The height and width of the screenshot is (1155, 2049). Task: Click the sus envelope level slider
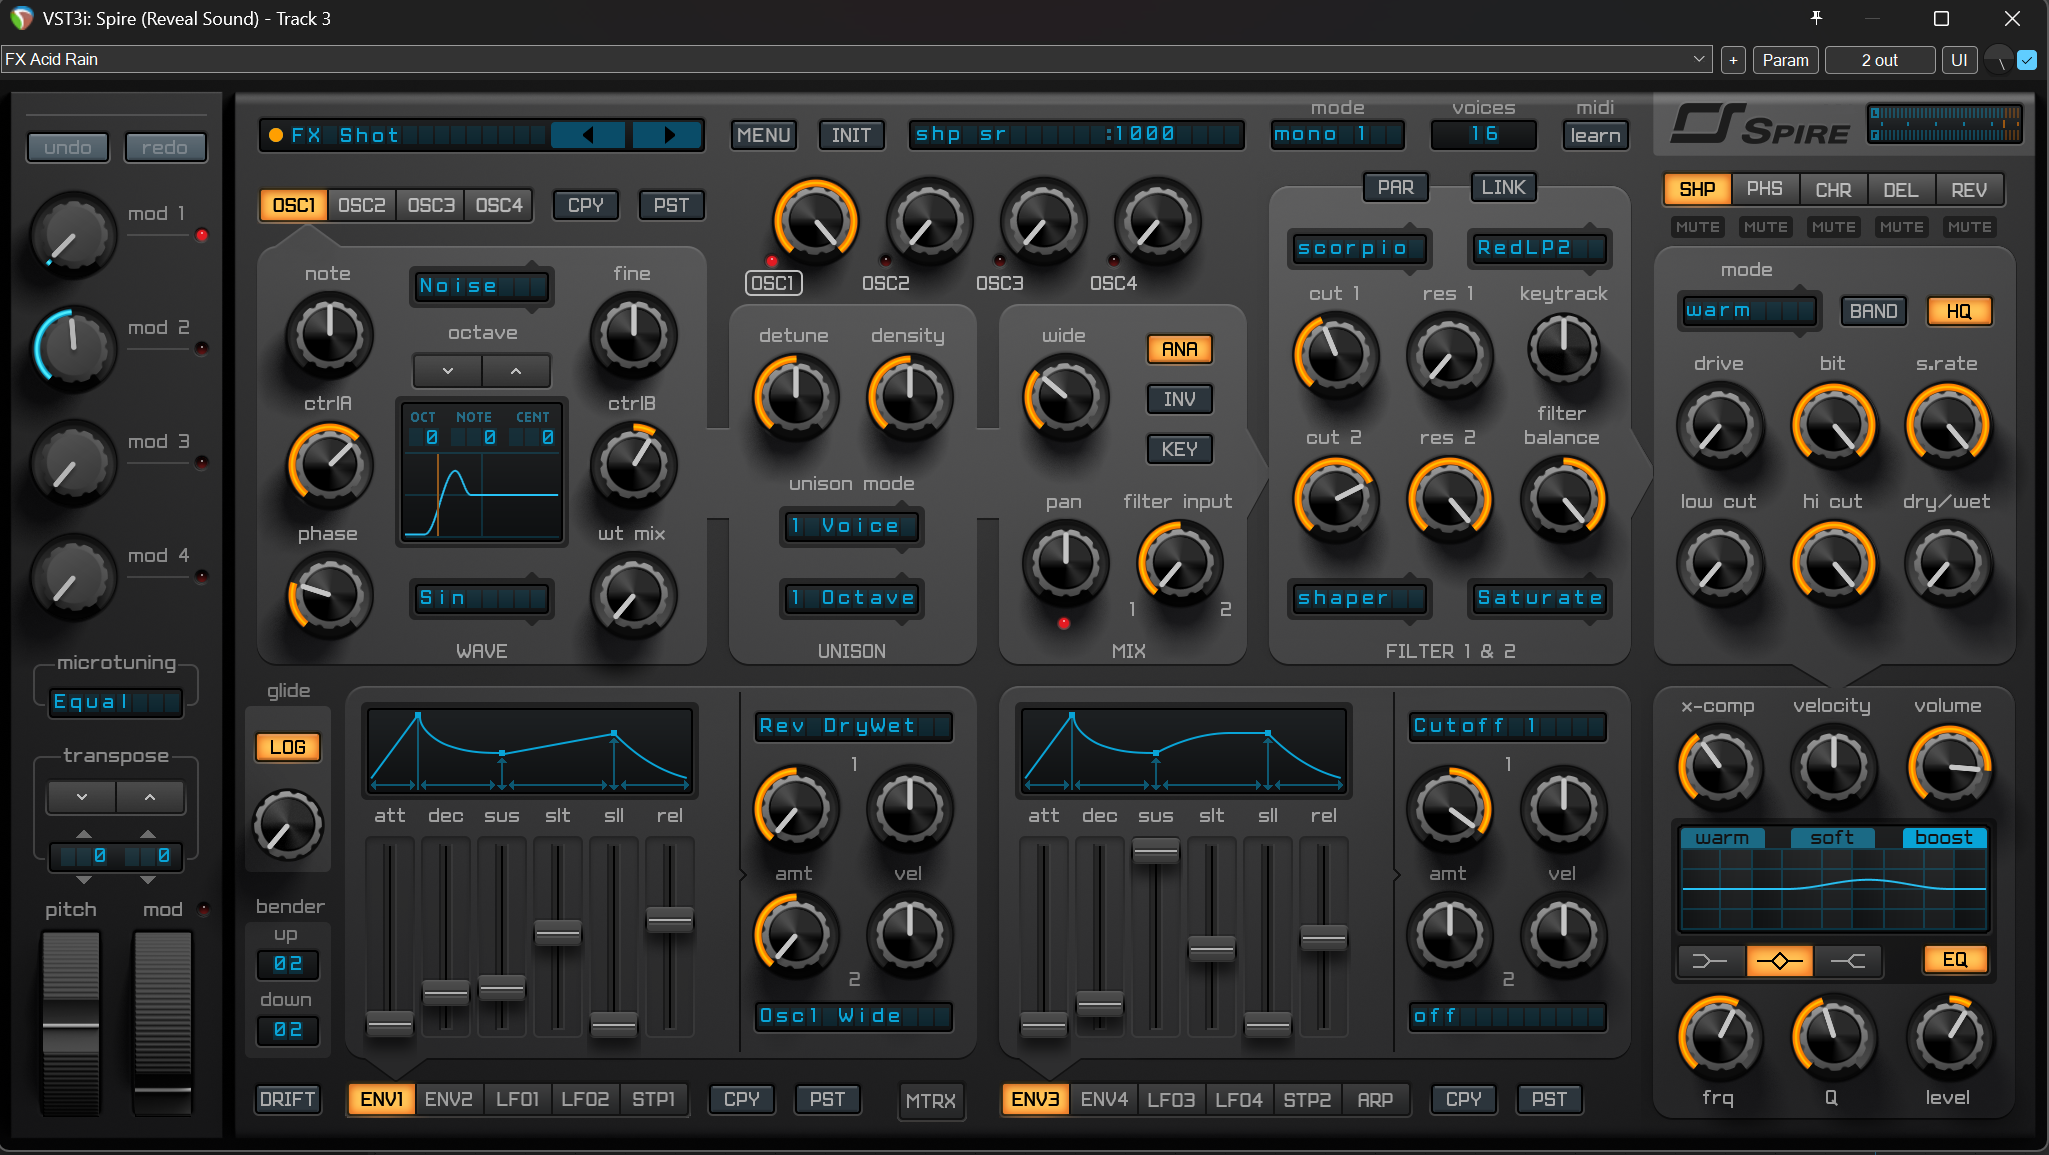pyautogui.click(x=502, y=990)
